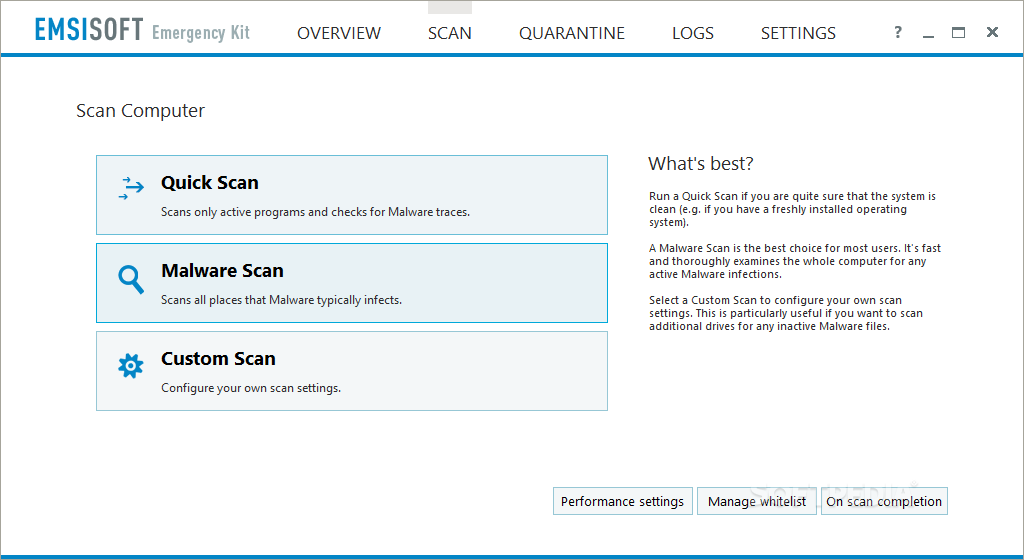Open the Quarantine tab
This screenshot has height=560, width=1024.
click(571, 33)
